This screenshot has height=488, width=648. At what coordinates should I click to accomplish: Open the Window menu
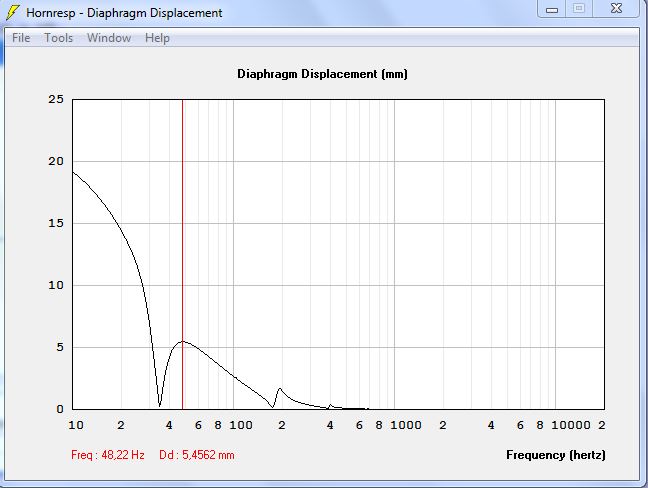tap(109, 38)
